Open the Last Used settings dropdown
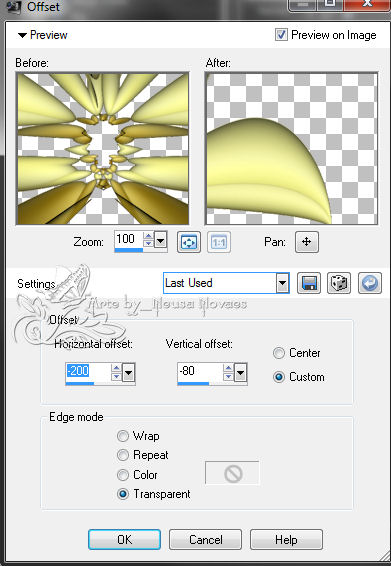Screen dimensions: 391x566 pos(283,283)
